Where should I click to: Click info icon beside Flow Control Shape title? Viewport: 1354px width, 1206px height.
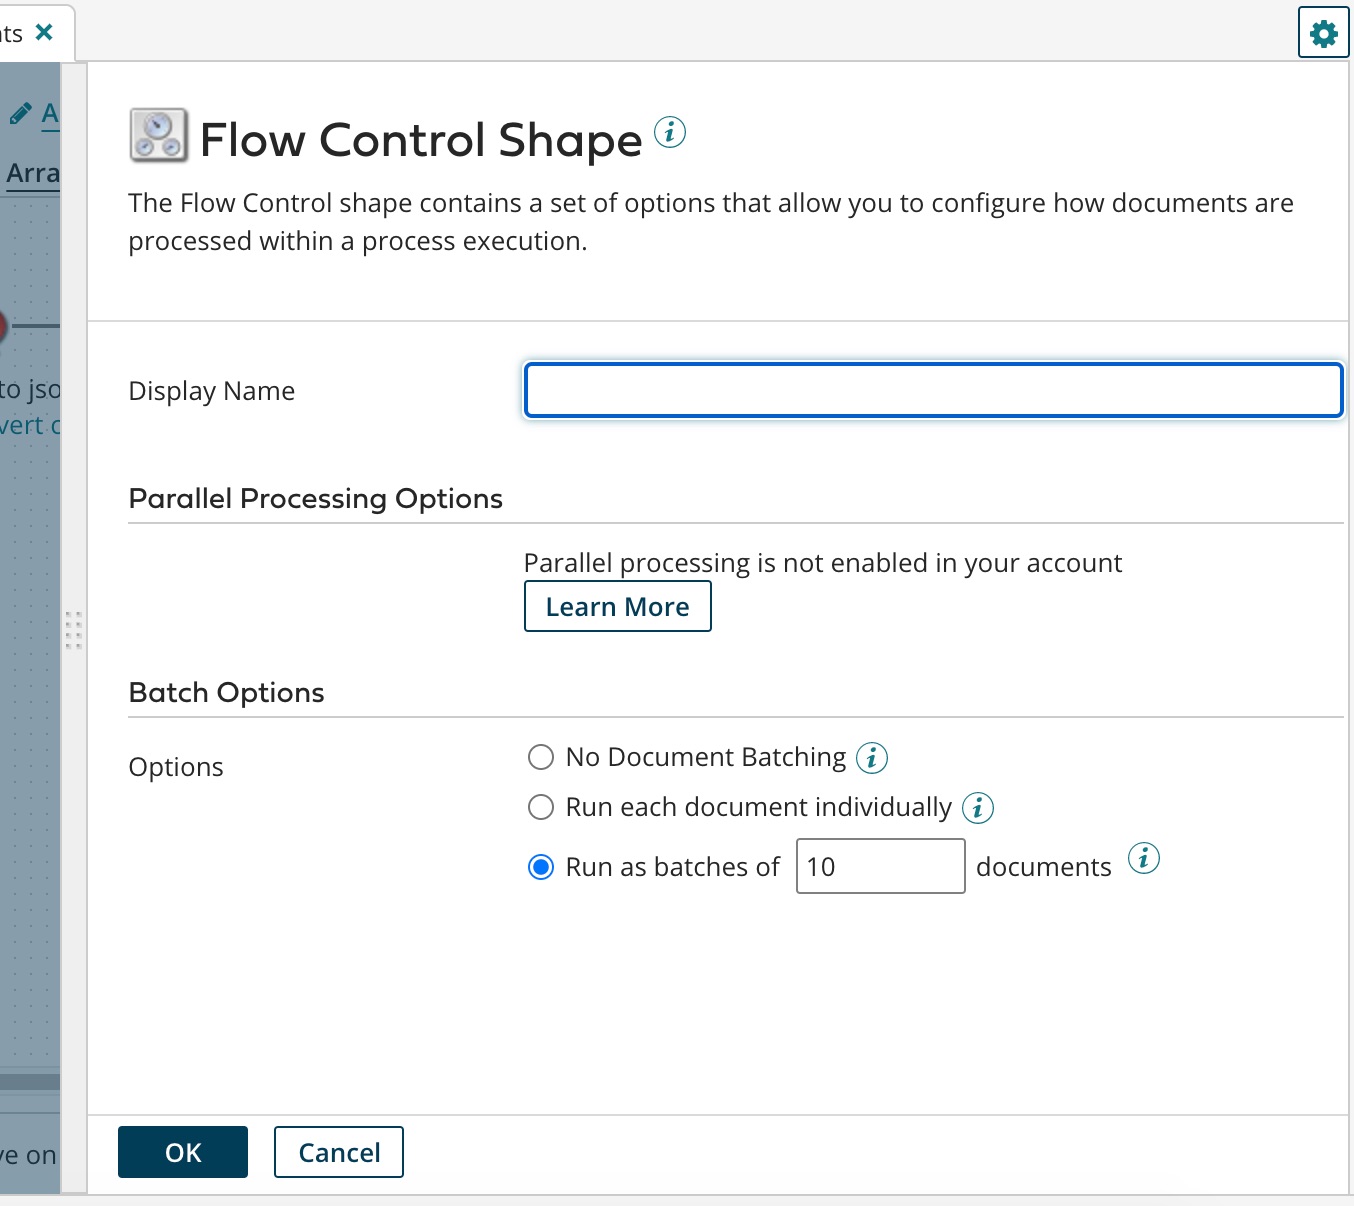(x=670, y=131)
